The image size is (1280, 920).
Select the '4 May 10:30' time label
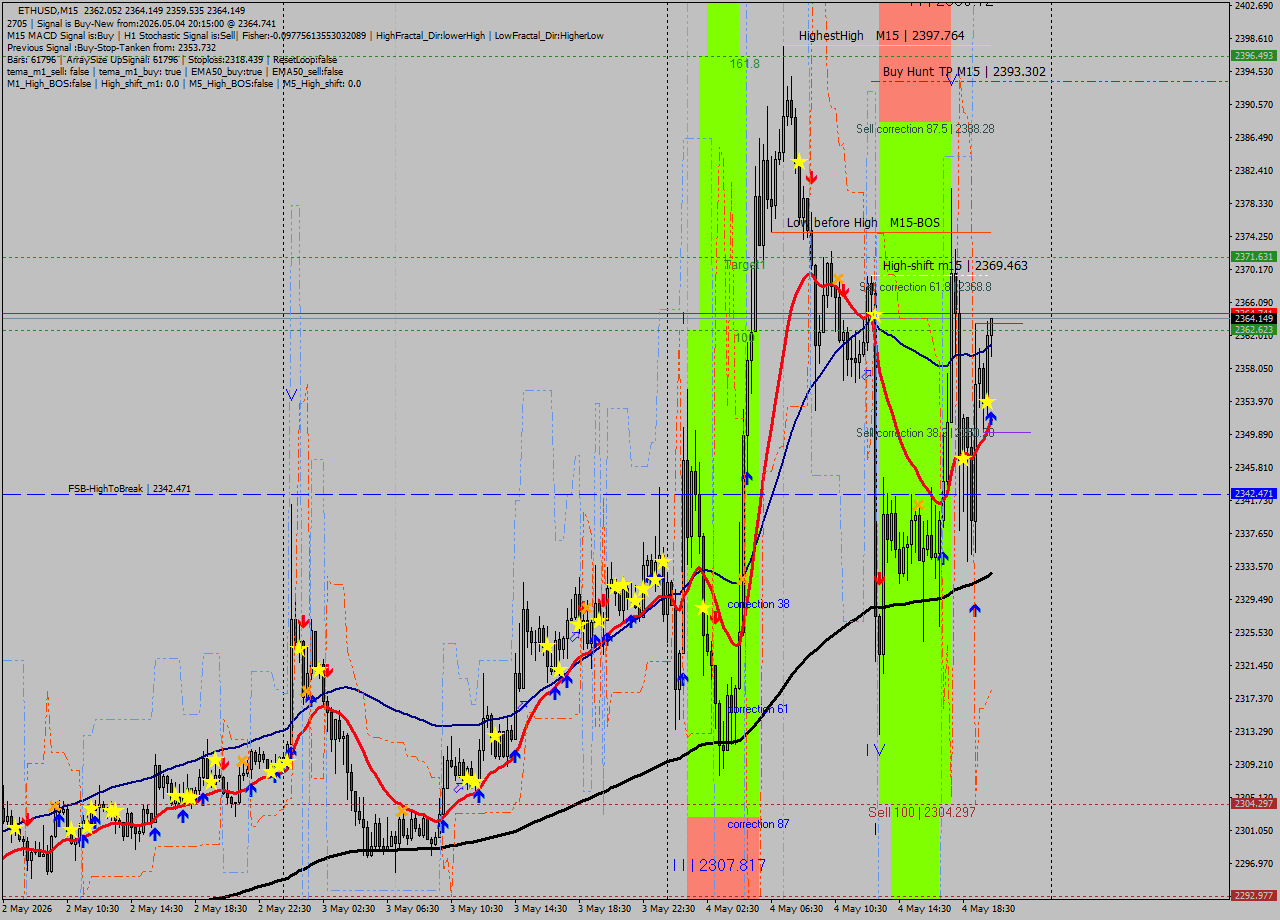[x=861, y=909]
